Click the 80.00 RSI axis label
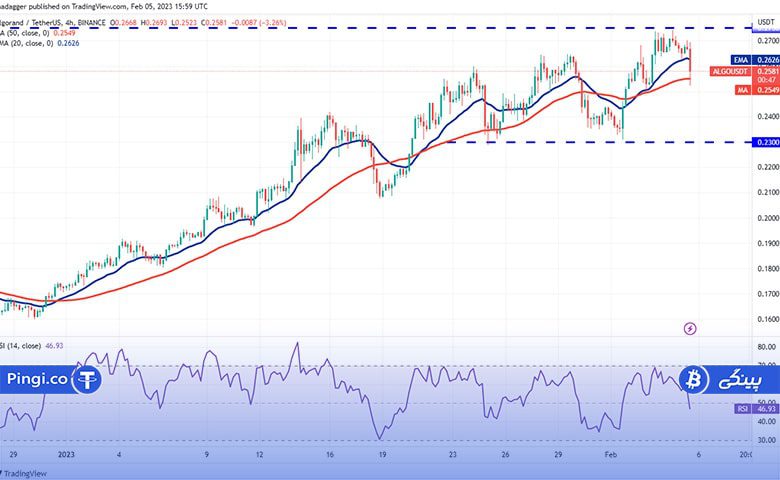 [x=767, y=347]
